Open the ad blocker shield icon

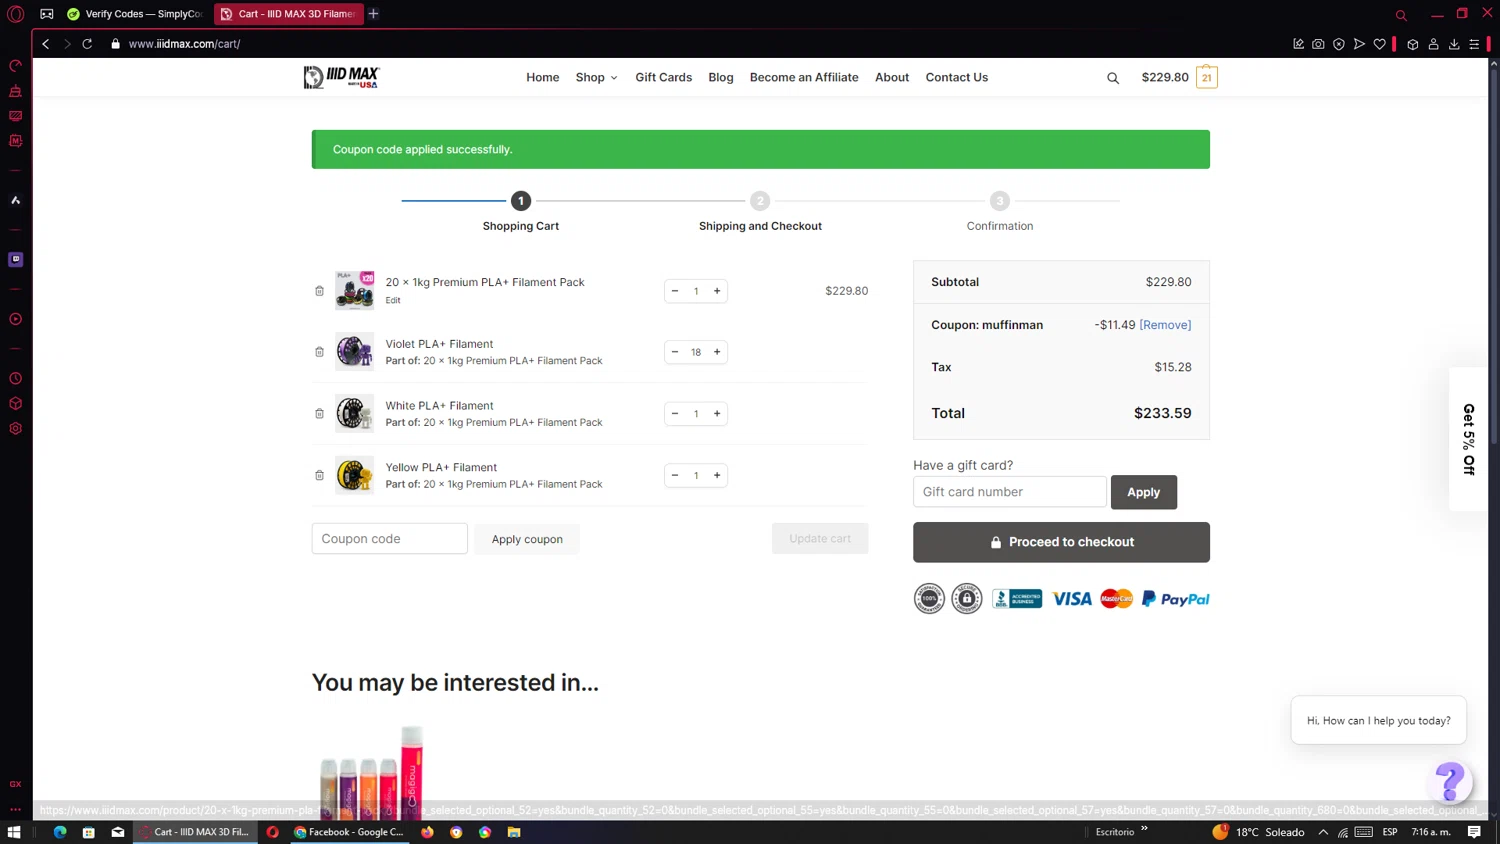tap(1339, 44)
